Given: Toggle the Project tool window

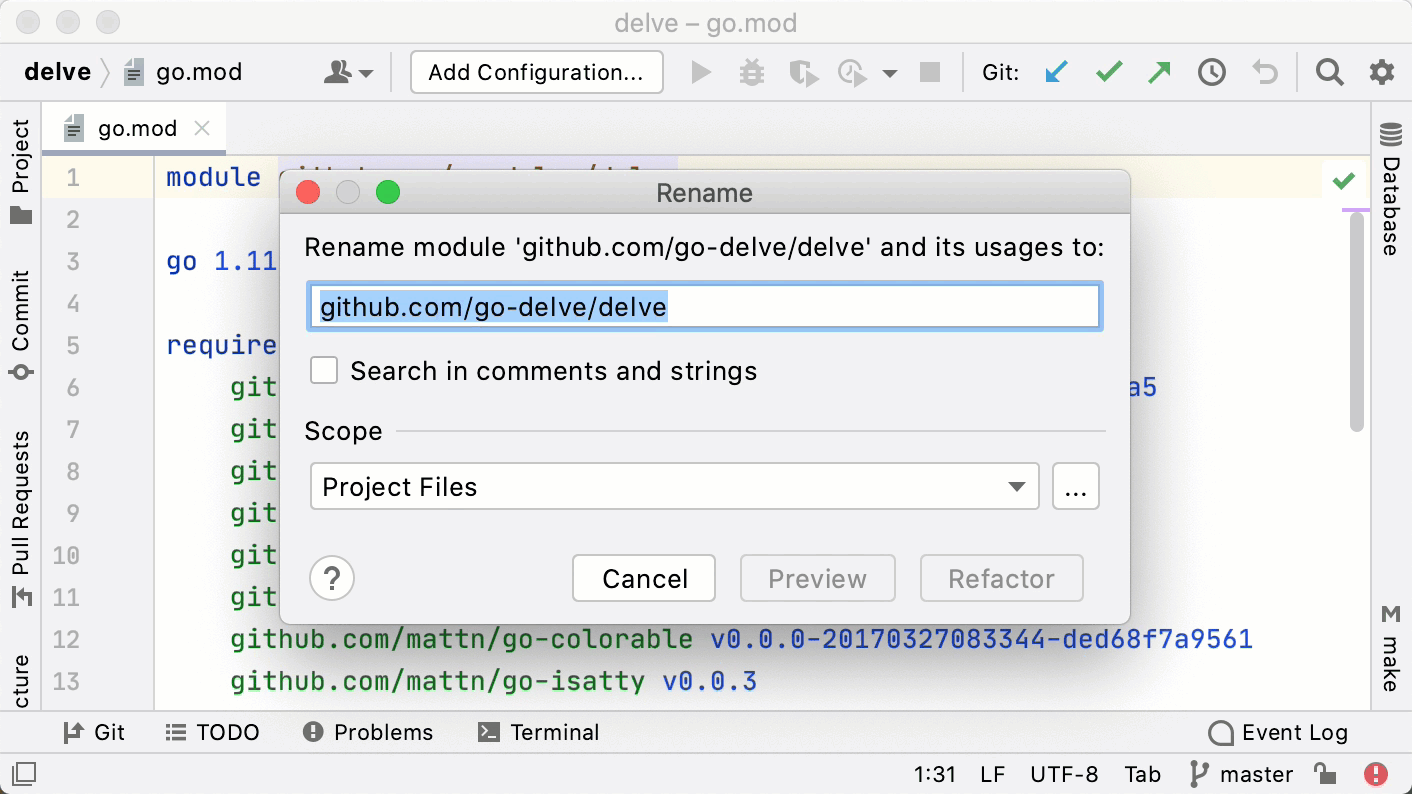Looking at the screenshot, I should (x=21, y=155).
